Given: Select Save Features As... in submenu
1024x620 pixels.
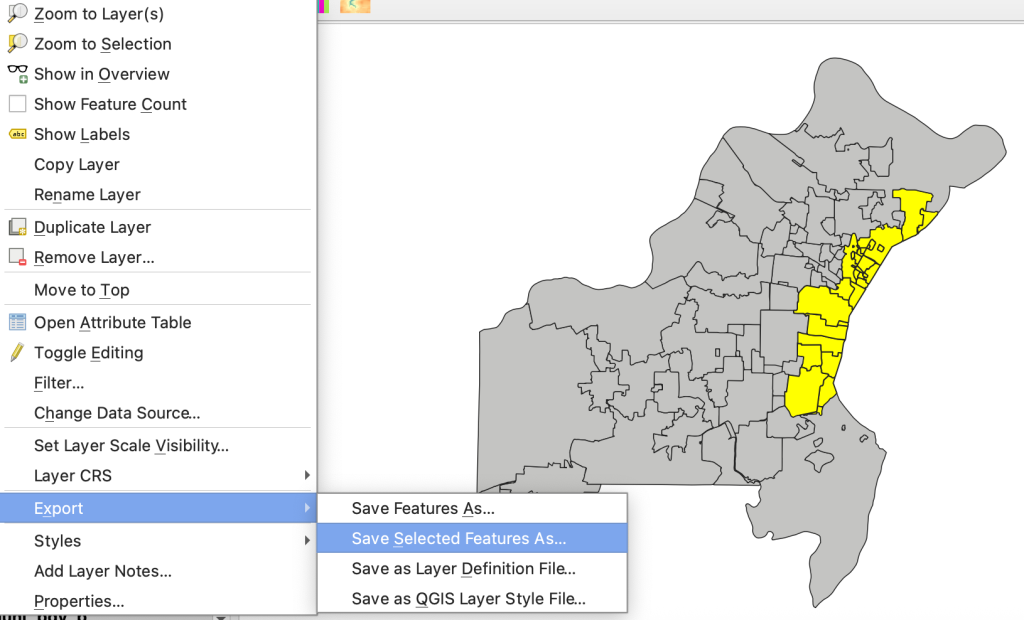Looking at the screenshot, I should [423, 508].
